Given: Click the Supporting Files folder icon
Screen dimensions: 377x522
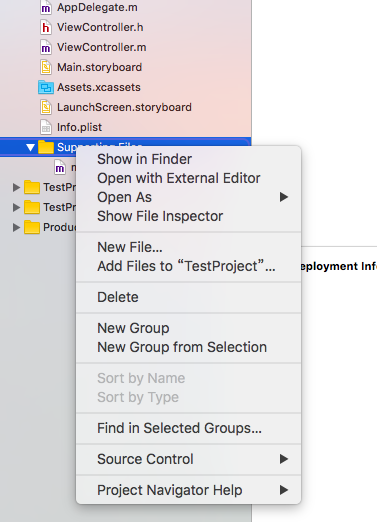Looking at the screenshot, I should (46, 147).
